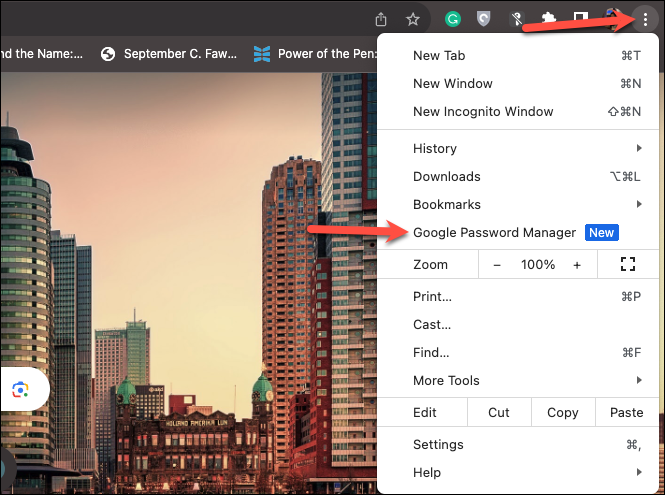Click the grey shield extension icon
665x495 pixels.
point(483,19)
